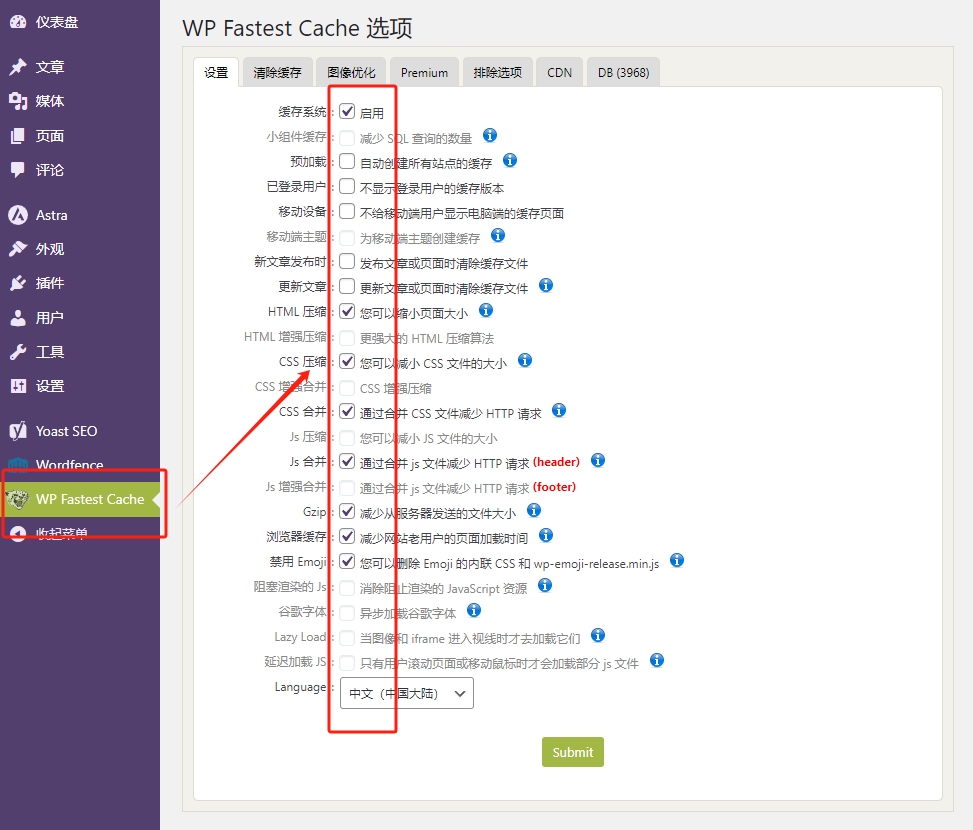Open the Language dropdown

coord(406,693)
